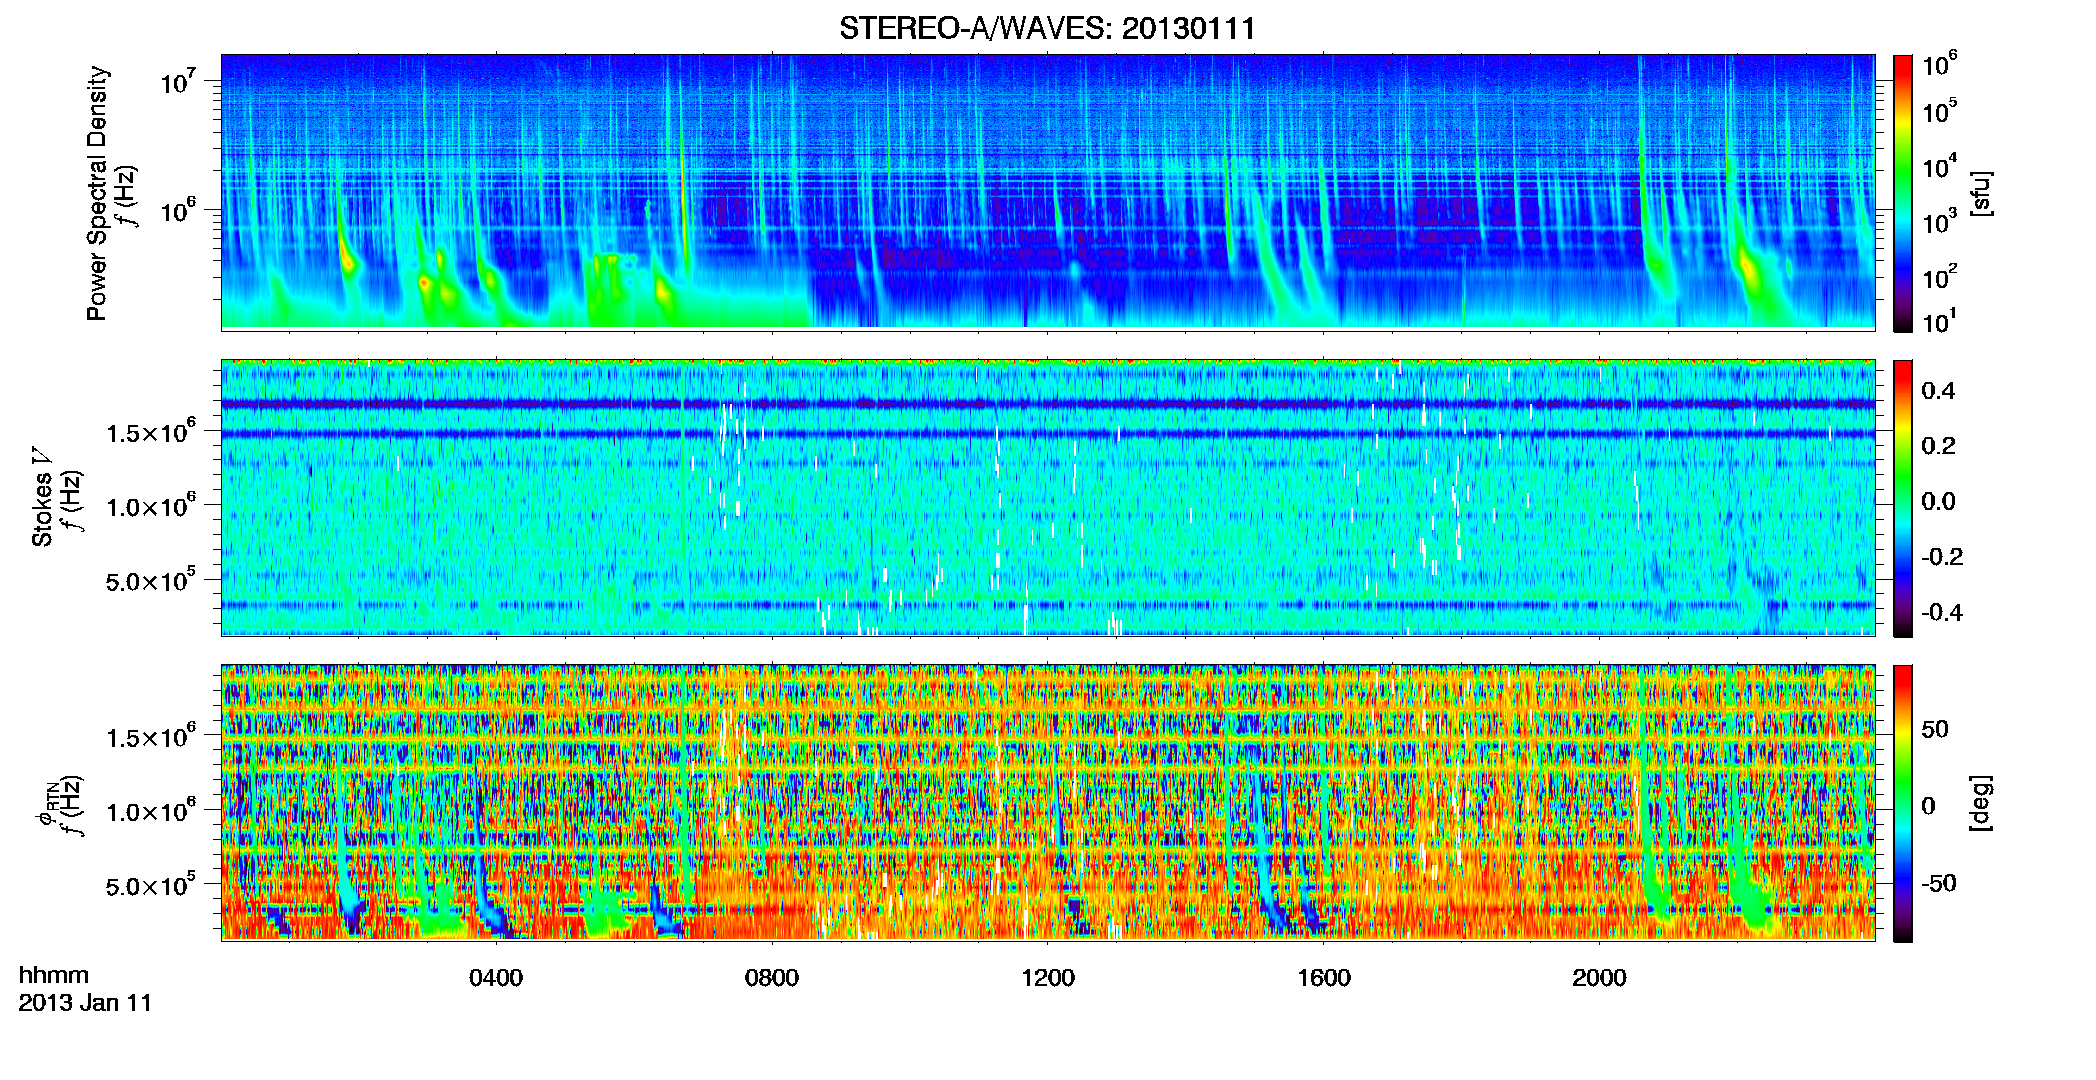Click the 0.4 label on Stokes colorbar

tap(1938, 391)
